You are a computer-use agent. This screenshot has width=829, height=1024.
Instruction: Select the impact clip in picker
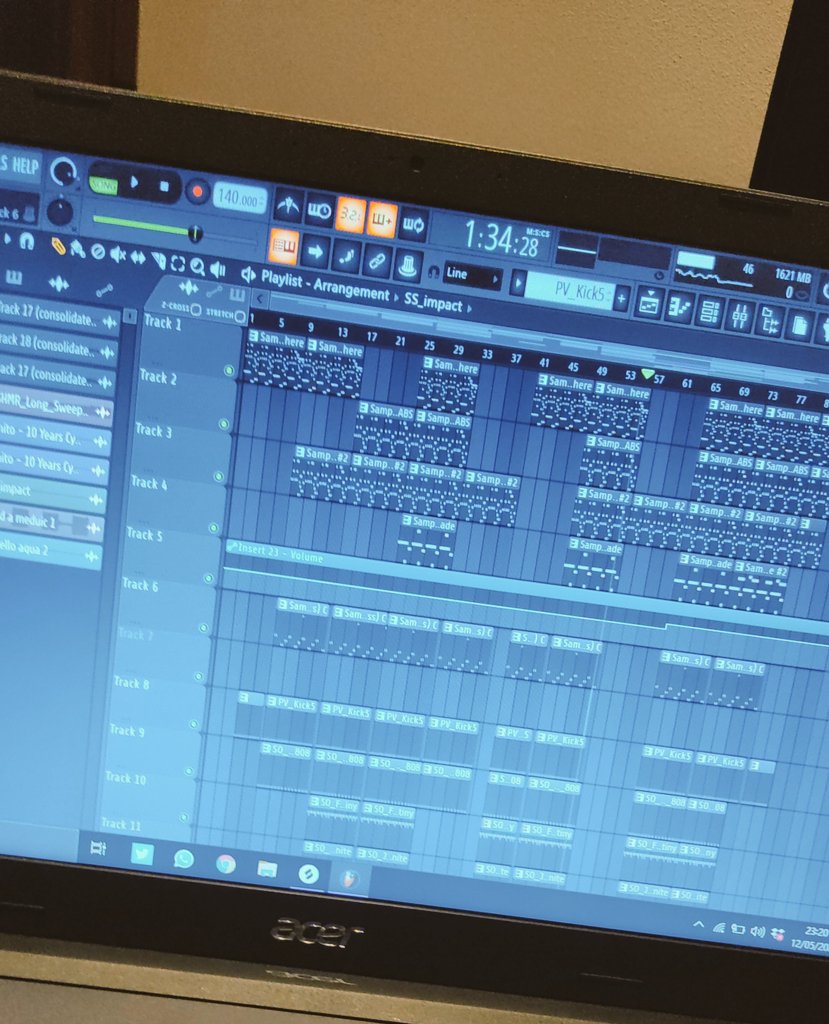[52, 494]
